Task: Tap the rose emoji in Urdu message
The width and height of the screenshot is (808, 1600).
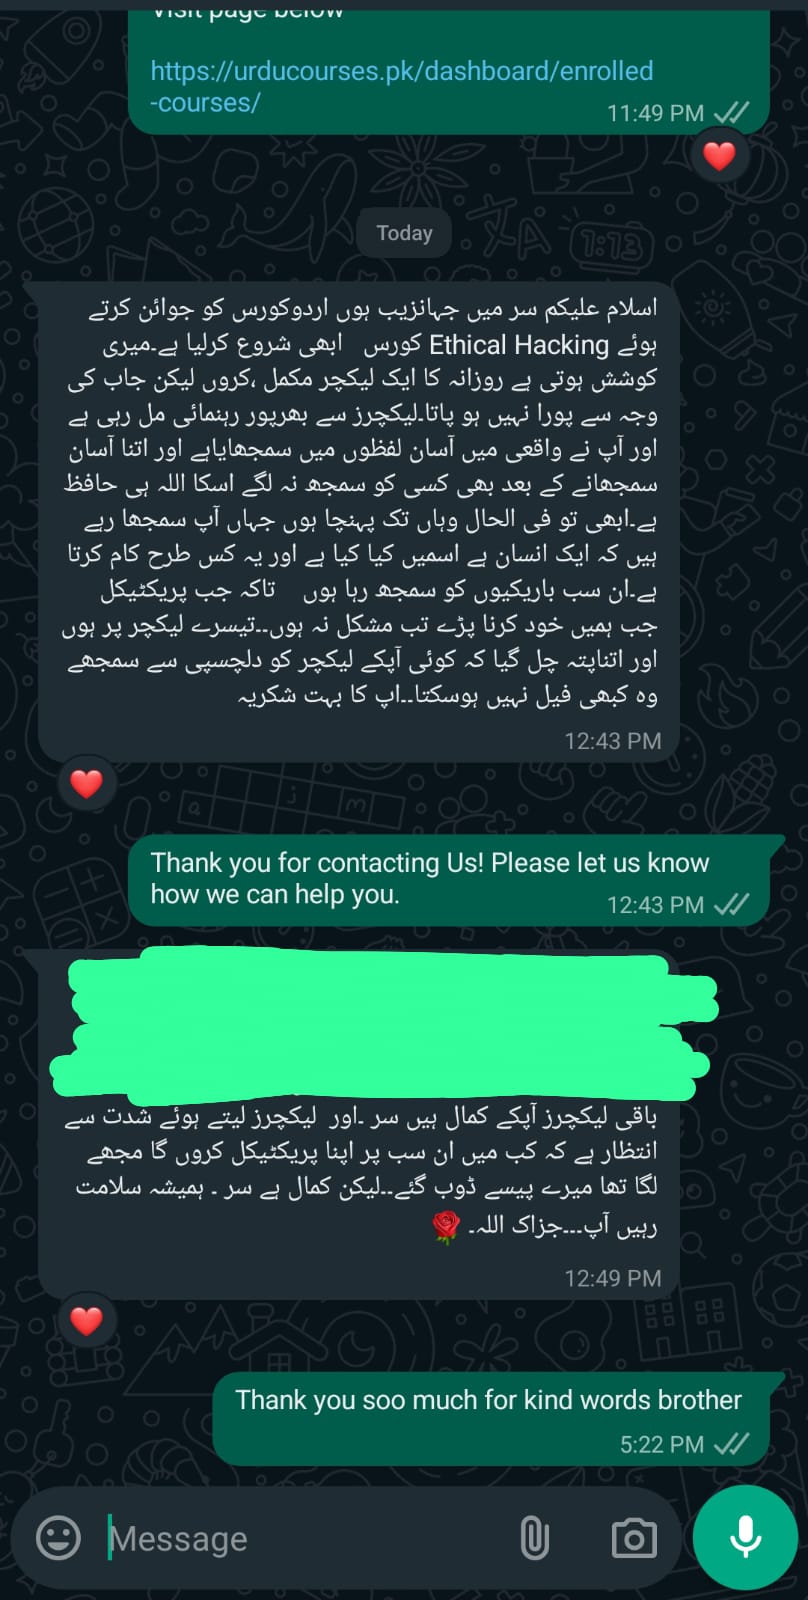Action: coord(446,1226)
